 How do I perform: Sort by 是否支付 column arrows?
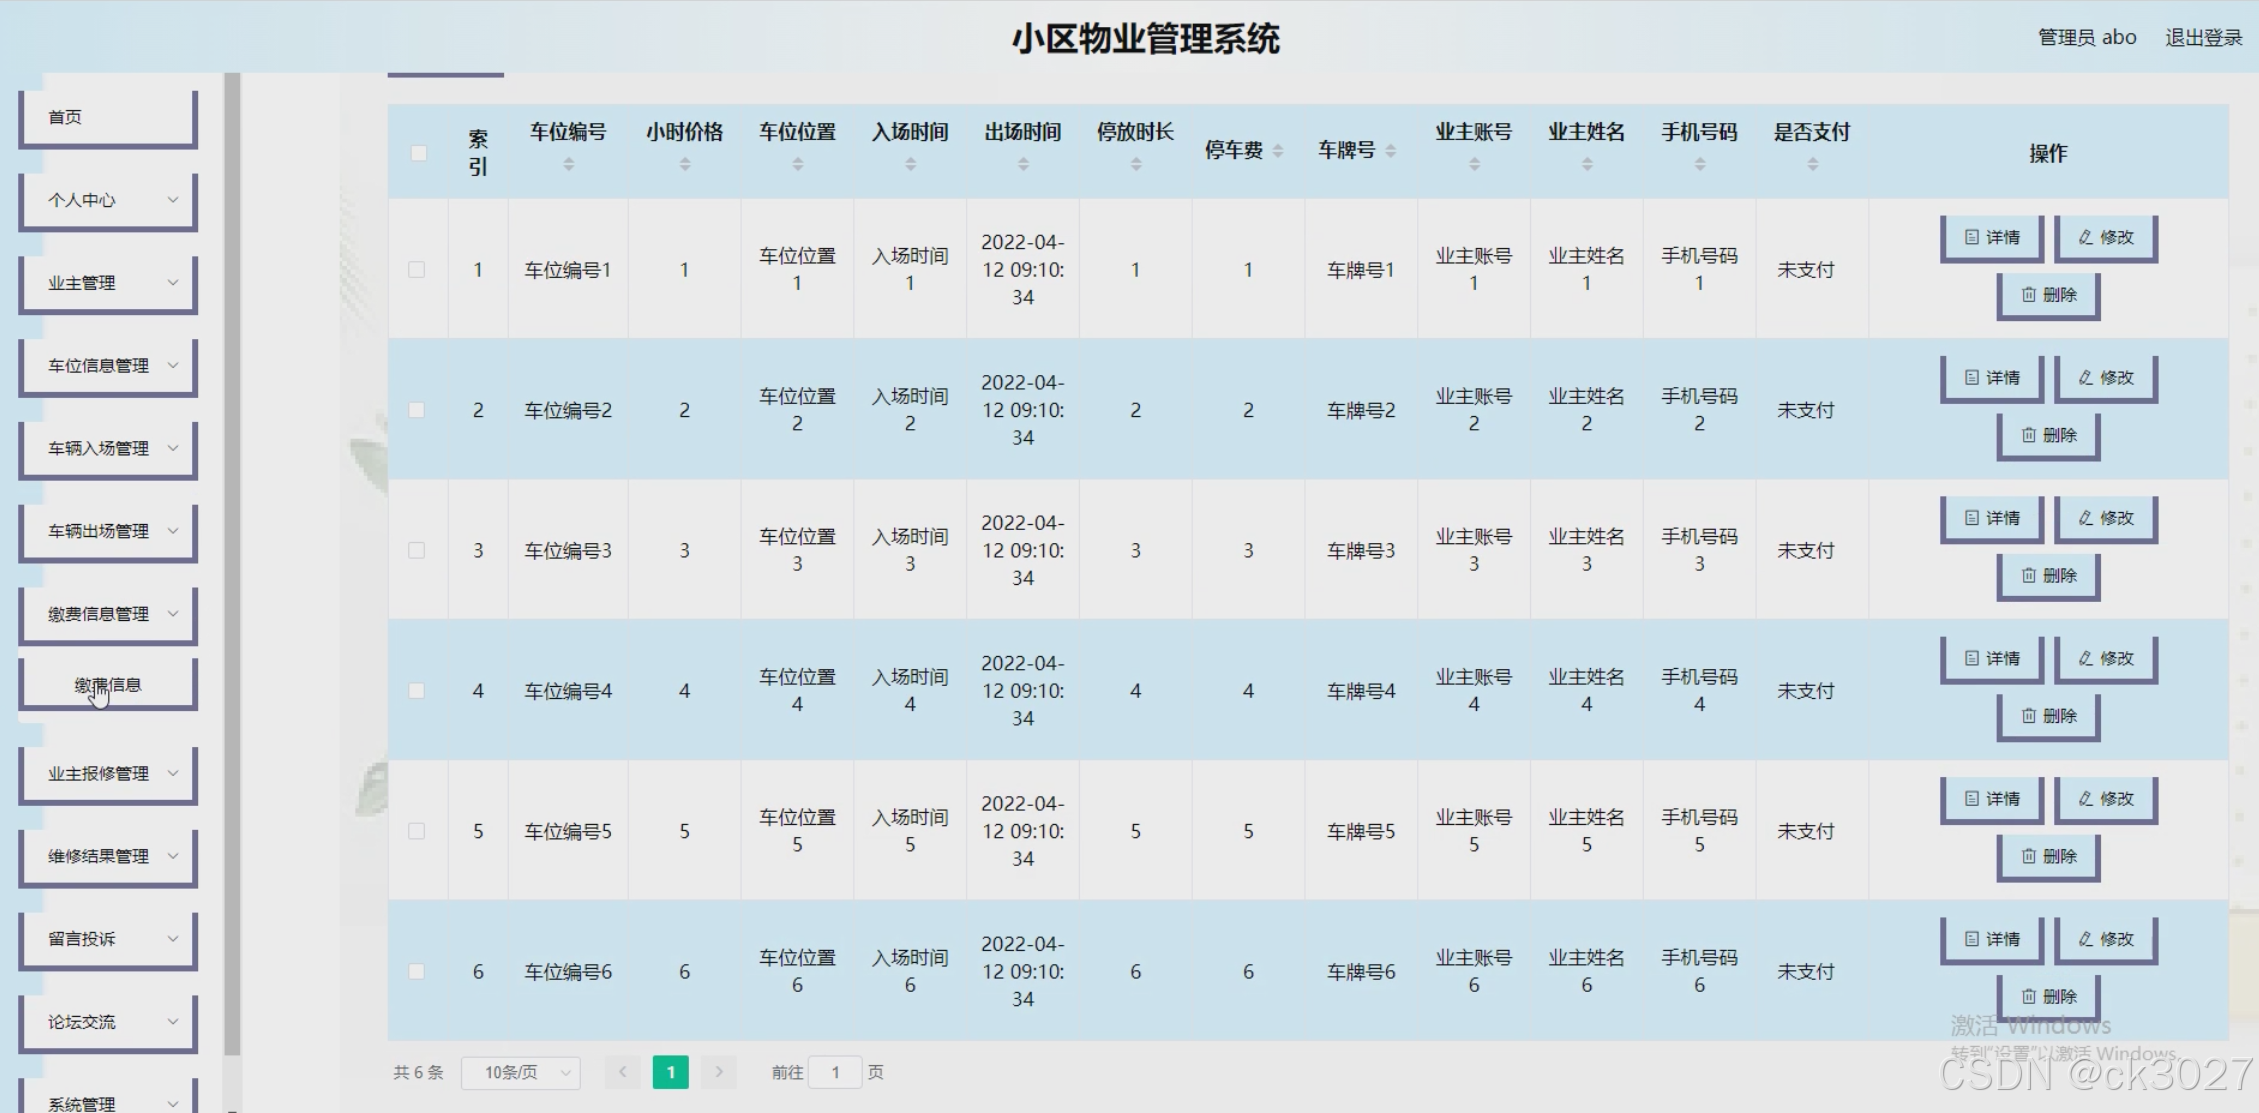[1812, 165]
